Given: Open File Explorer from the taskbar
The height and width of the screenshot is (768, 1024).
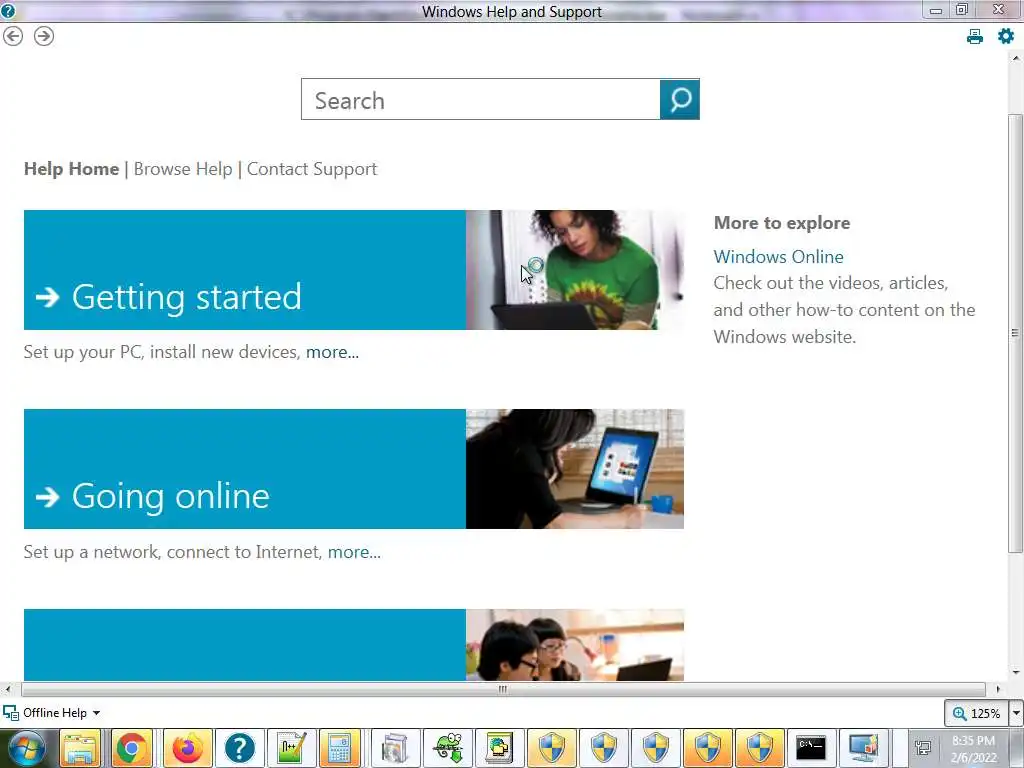Looking at the screenshot, I should point(81,748).
